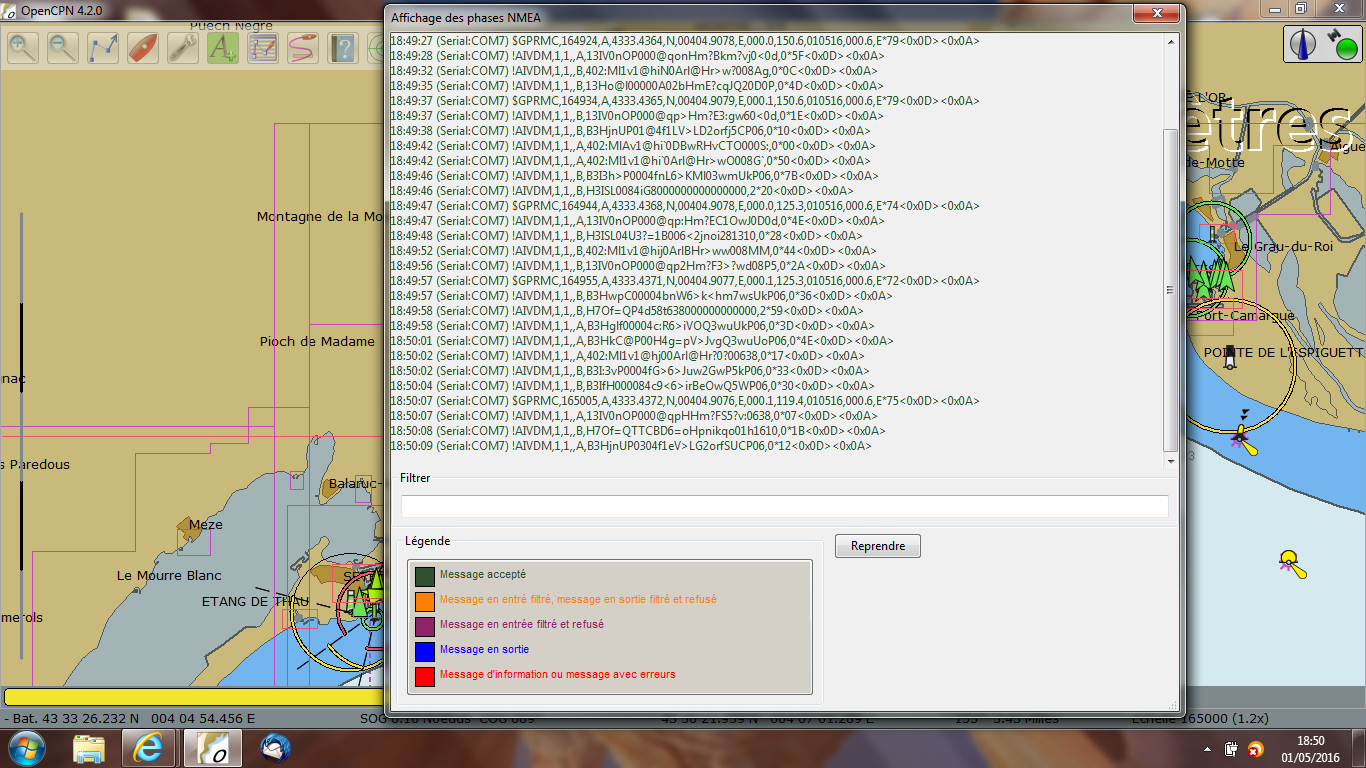Click the Message accepté legend label

click(483, 575)
